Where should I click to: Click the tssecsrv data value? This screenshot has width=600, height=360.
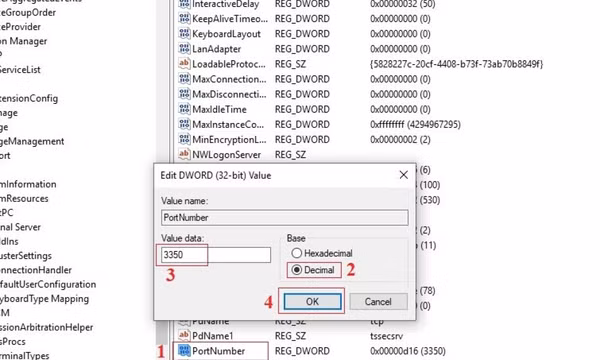[x=386, y=336]
